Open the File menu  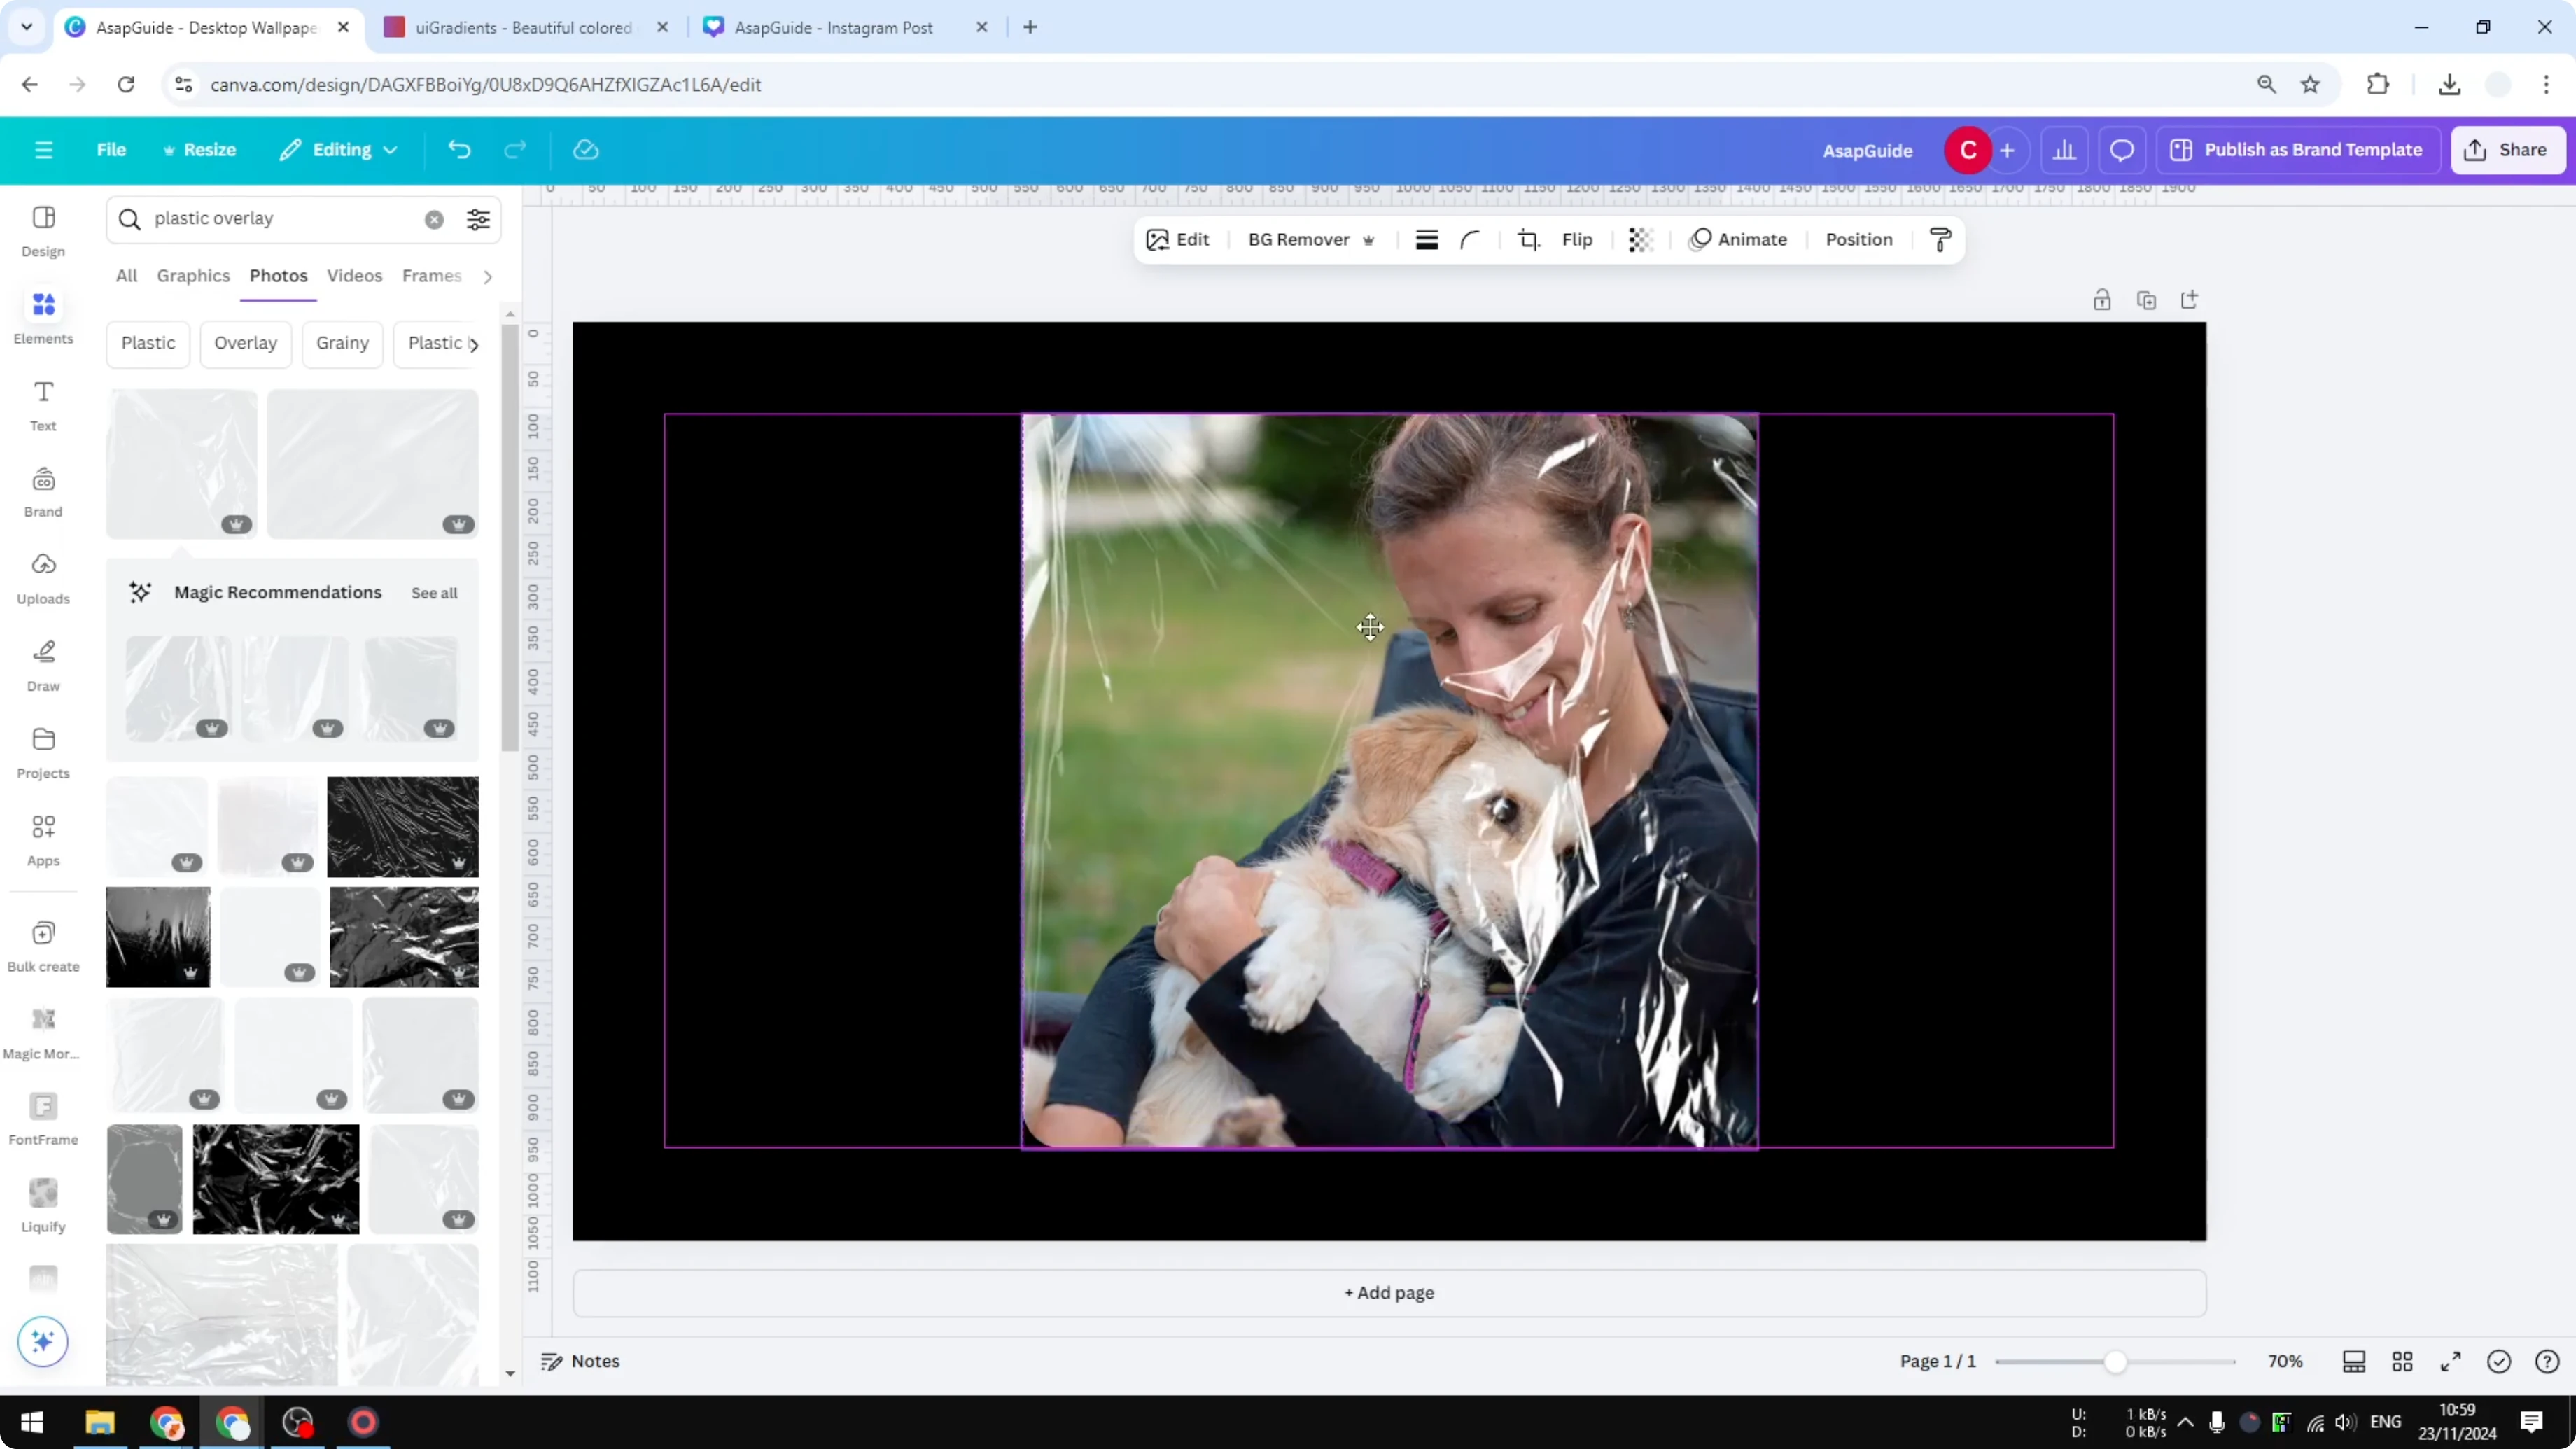click(111, 149)
